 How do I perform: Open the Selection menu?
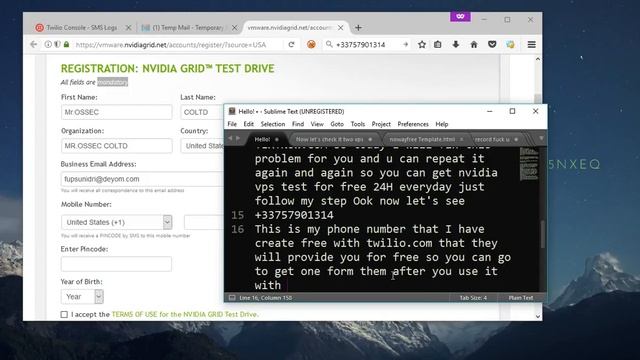(x=273, y=124)
